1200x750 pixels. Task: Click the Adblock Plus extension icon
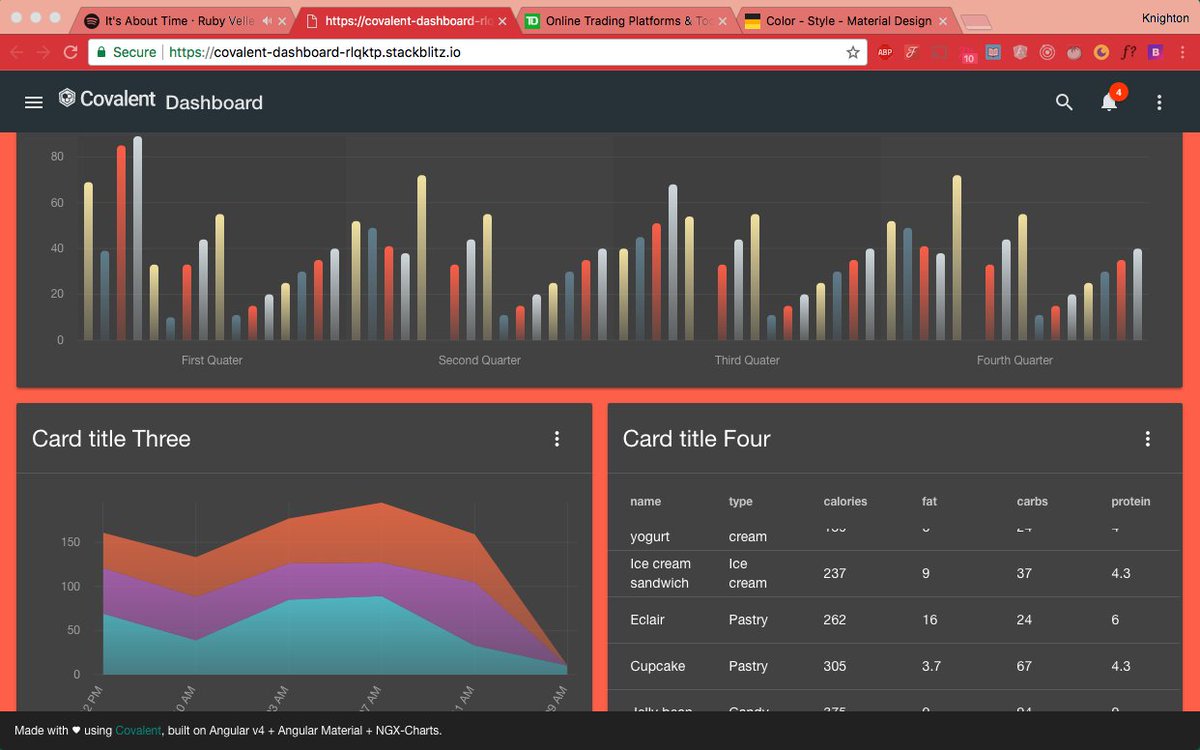pos(884,52)
